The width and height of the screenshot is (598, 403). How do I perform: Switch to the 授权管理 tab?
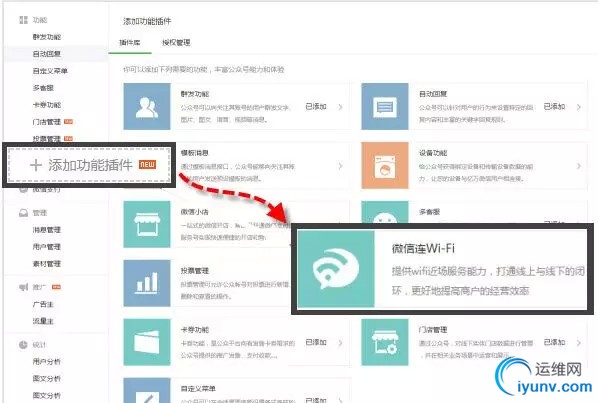pyautogui.click(x=176, y=42)
